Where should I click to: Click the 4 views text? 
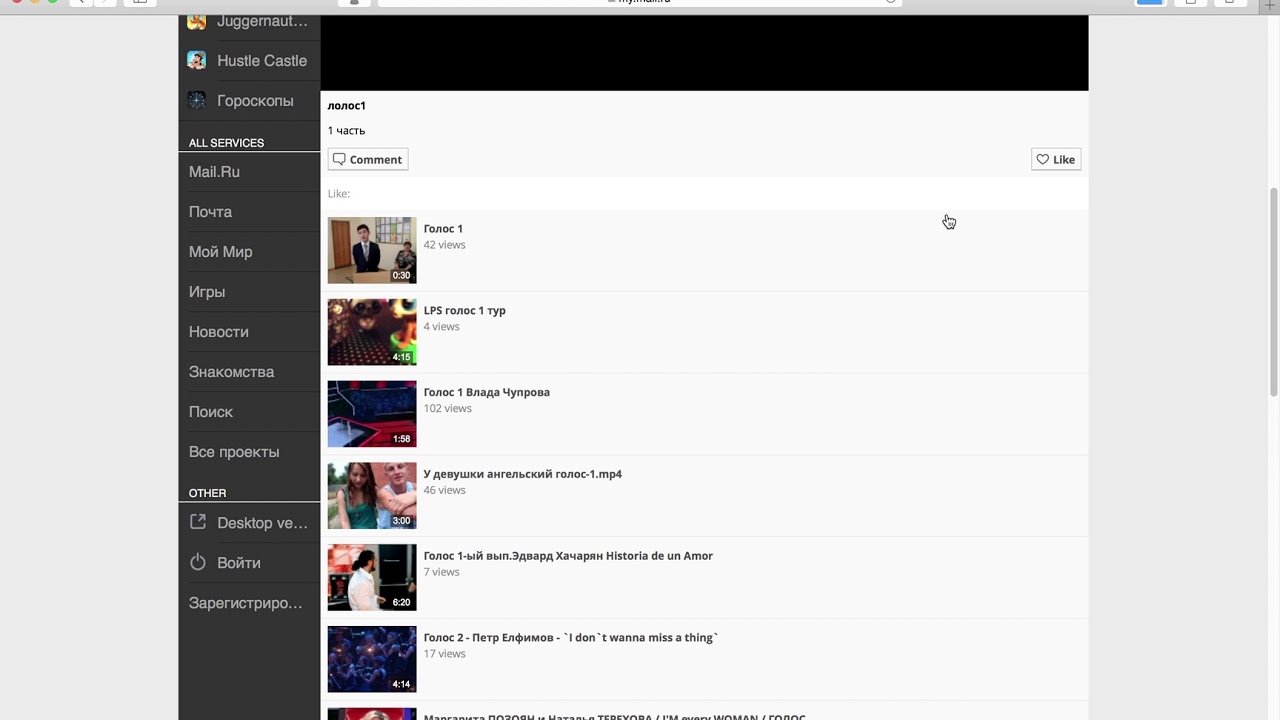[x=441, y=327]
